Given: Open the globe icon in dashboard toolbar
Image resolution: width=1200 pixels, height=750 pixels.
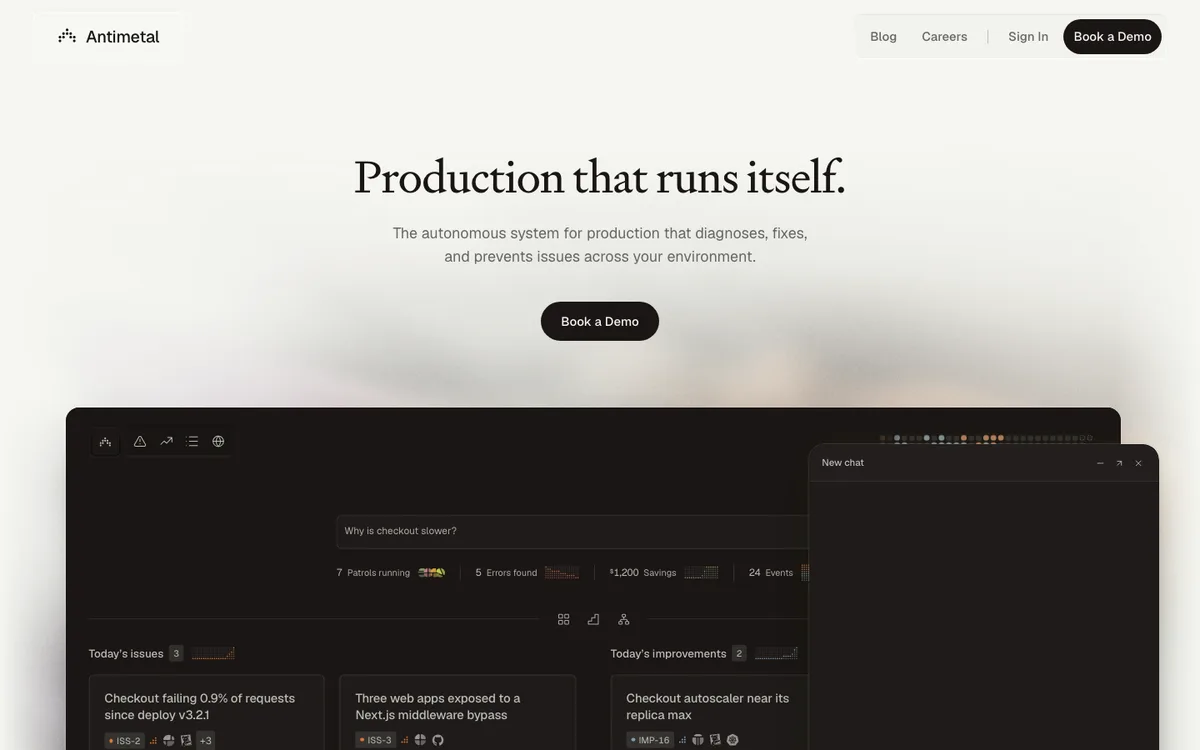Looking at the screenshot, I should [218, 441].
